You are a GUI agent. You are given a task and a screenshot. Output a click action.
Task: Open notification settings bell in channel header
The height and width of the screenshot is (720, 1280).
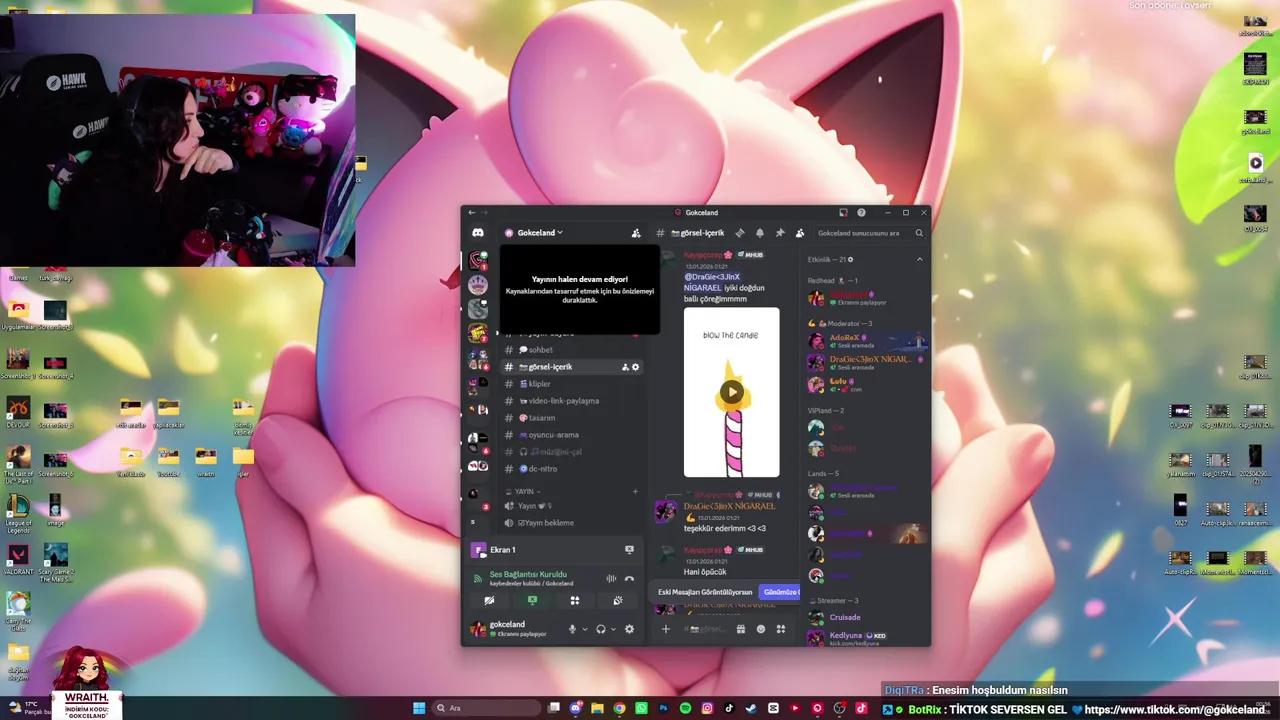coord(760,233)
